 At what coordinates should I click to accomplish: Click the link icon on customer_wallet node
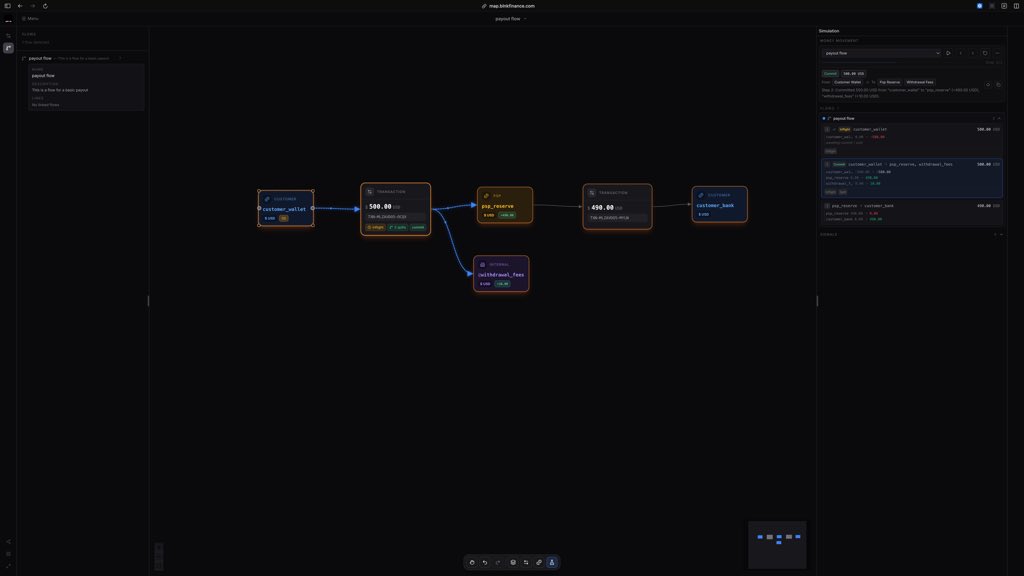pos(267,199)
